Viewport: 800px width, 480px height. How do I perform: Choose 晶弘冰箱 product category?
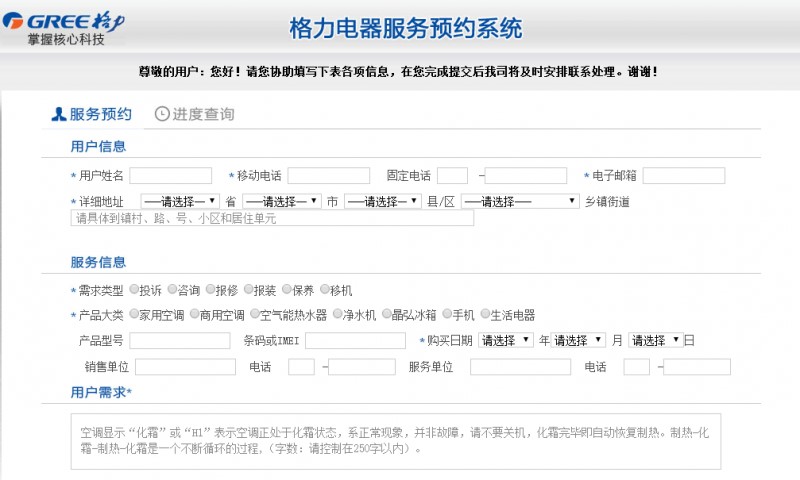[387, 314]
